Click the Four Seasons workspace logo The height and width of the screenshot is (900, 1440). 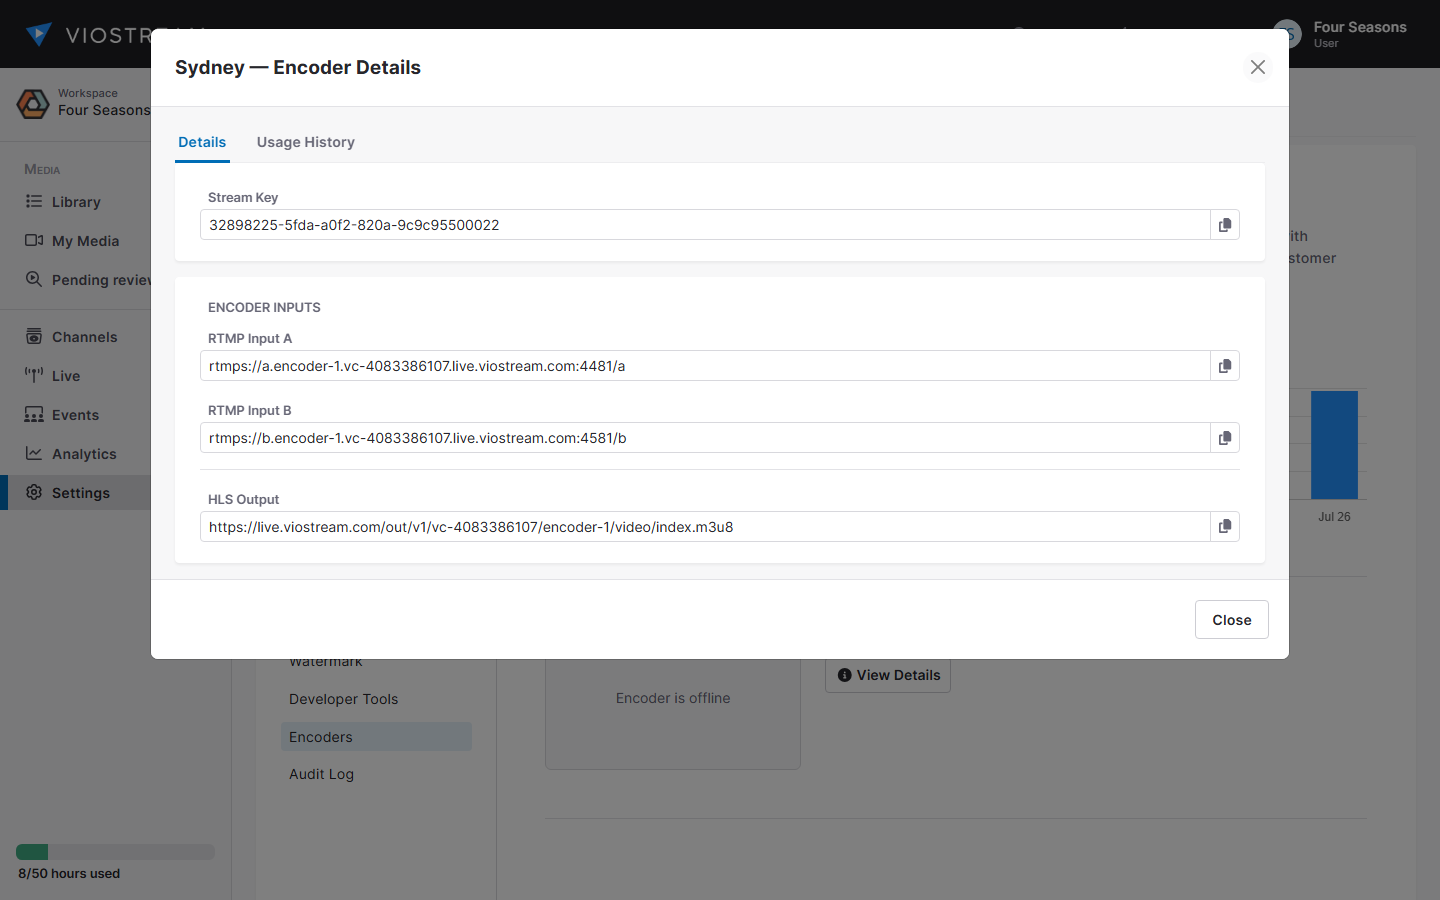(x=33, y=103)
